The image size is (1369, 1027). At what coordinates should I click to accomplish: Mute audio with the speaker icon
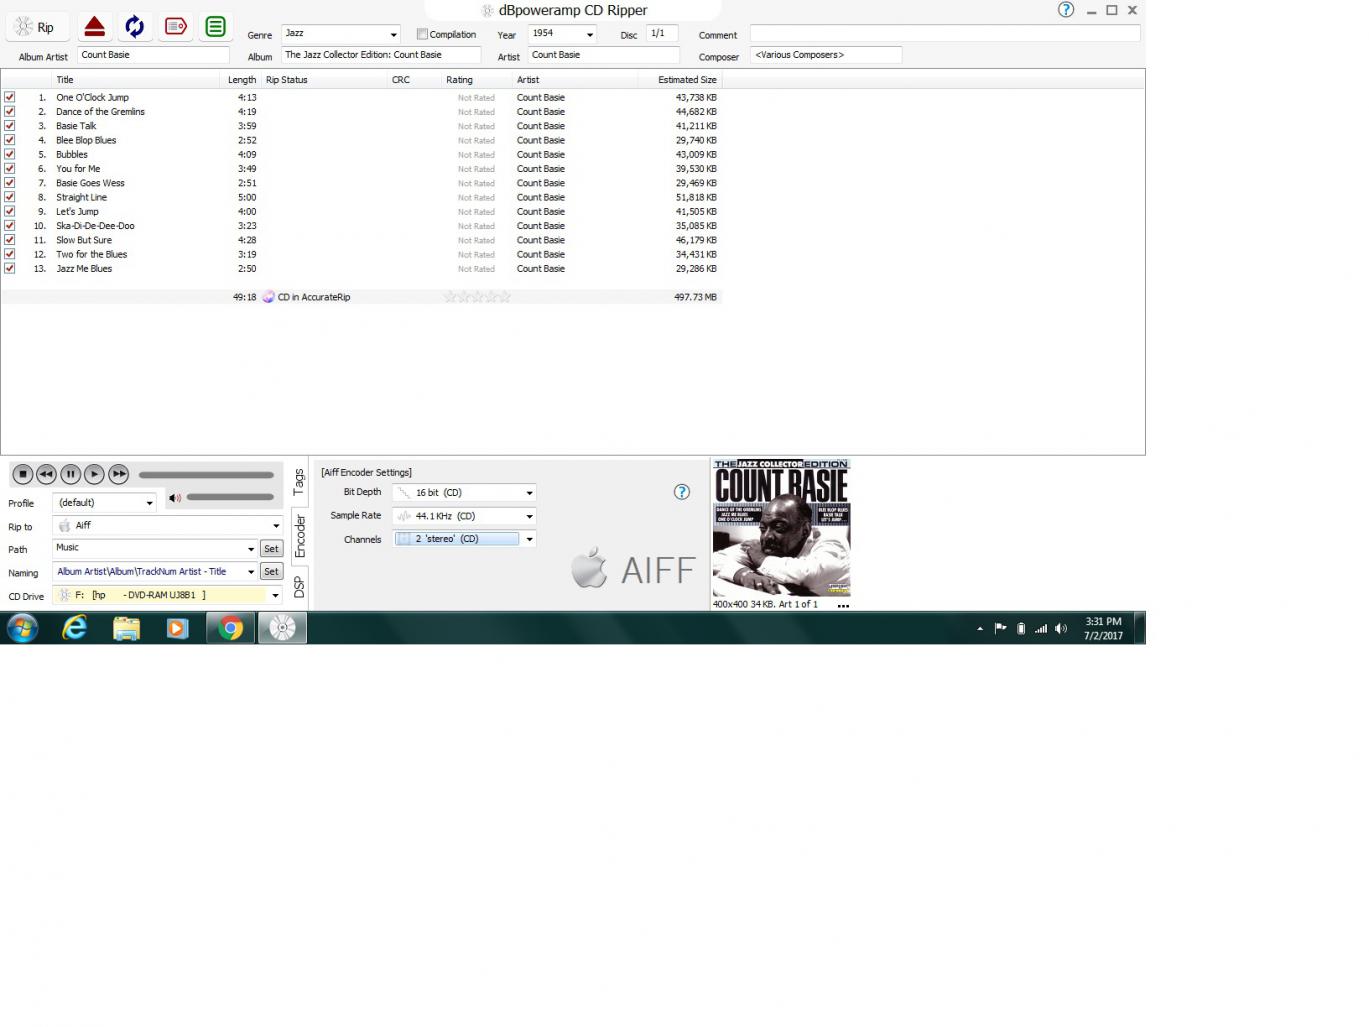[x=175, y=498]
